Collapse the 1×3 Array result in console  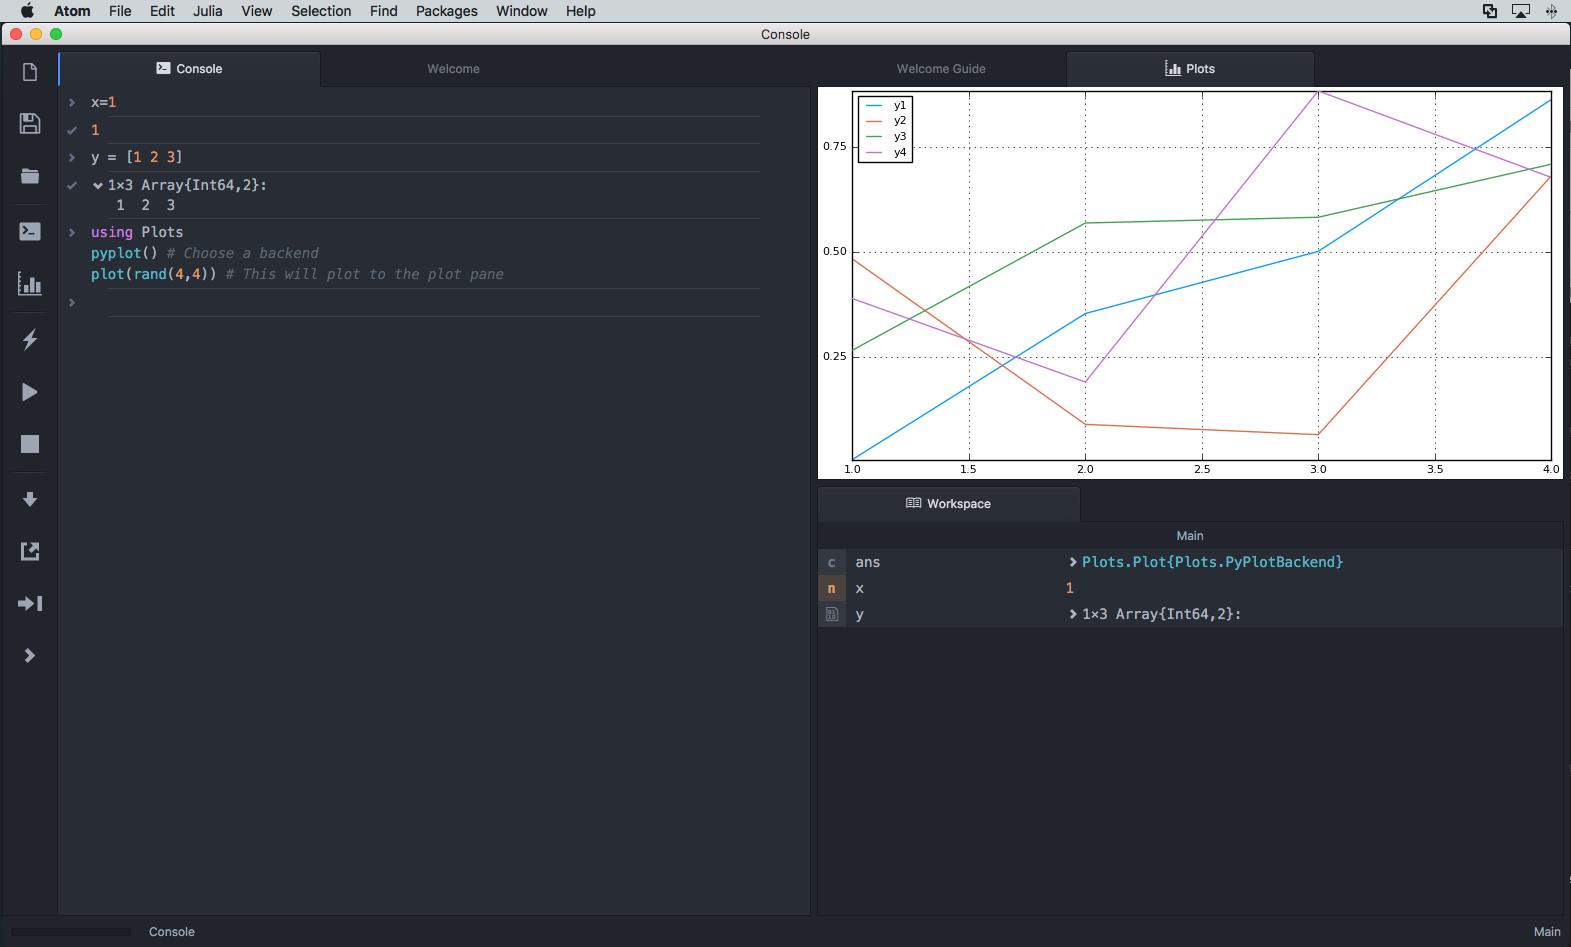pyautogui.click(x=98, y=185)
